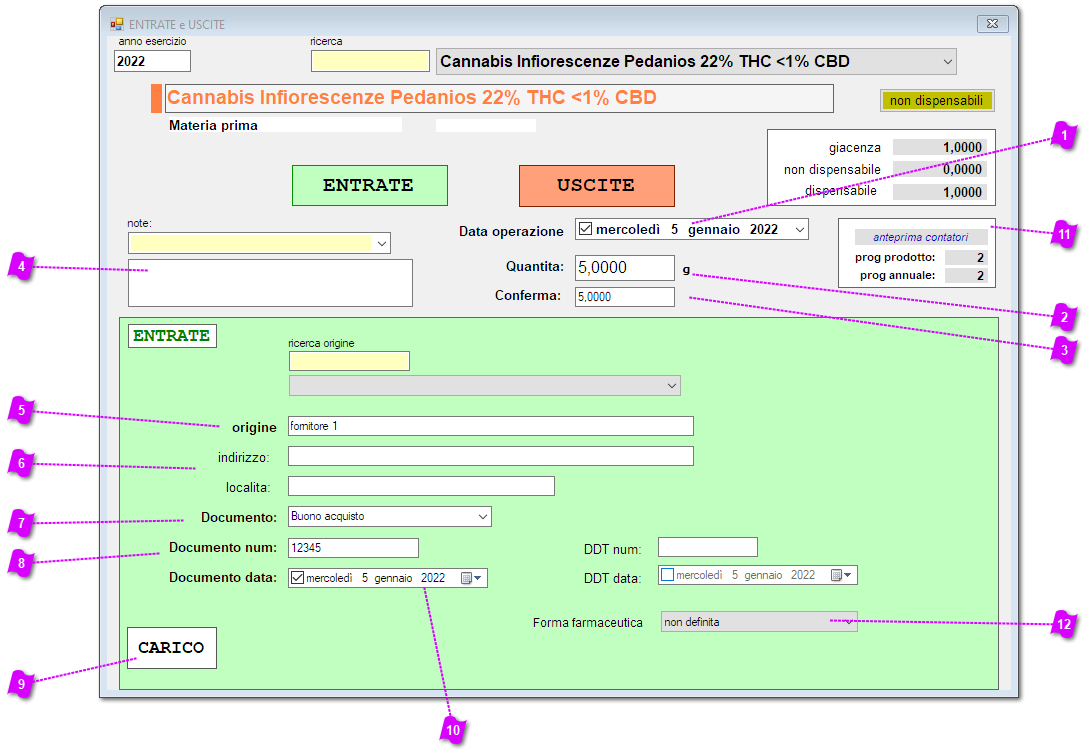
Task: Expand the Forma farmaceutica dropdown
Action: click(848, 622)
